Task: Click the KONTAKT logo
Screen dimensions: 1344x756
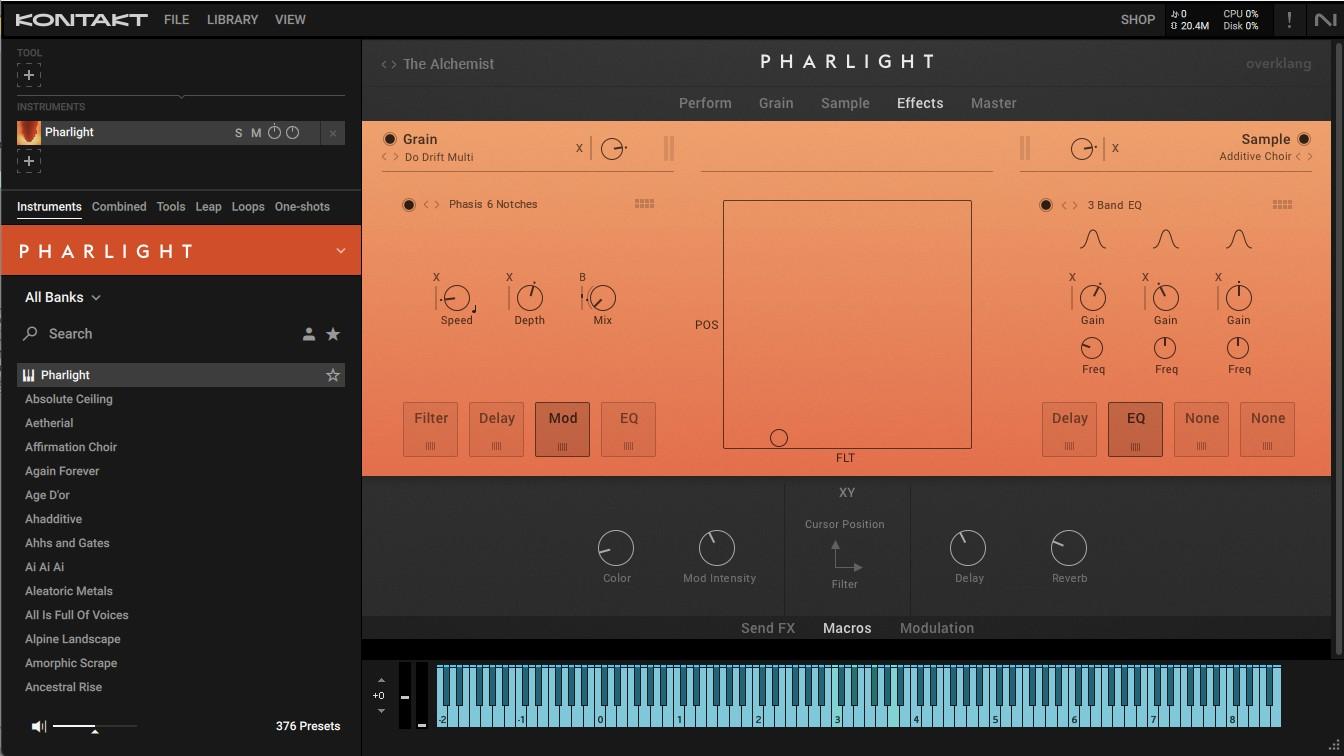Action: (x=80, y=19)
